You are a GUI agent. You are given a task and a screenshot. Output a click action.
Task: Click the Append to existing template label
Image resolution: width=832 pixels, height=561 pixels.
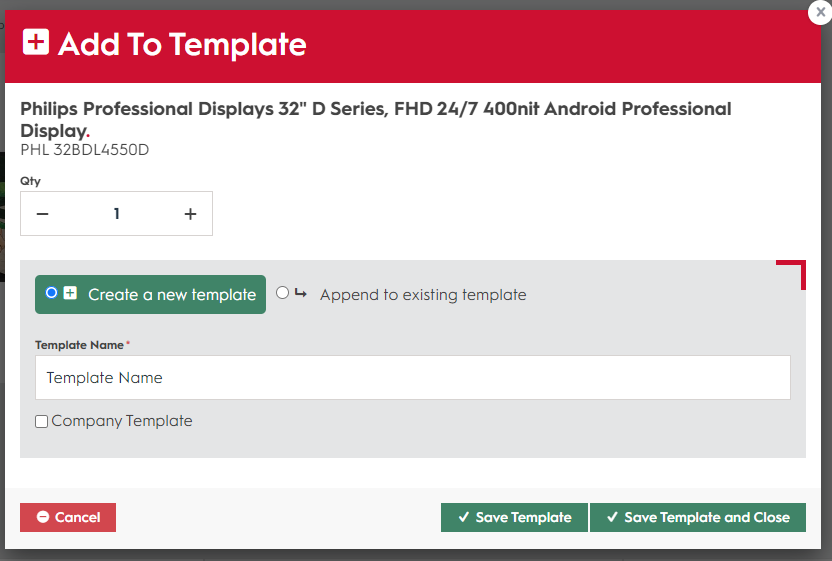coord(423,295)
